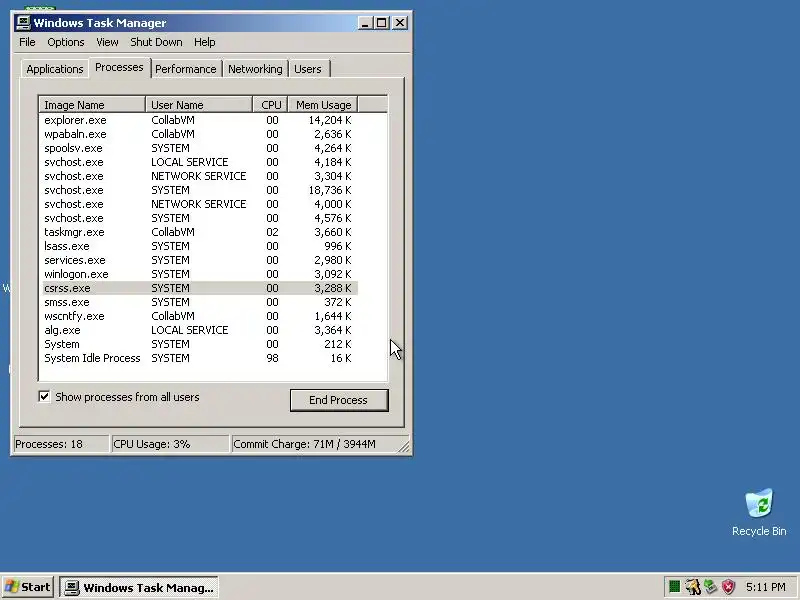Uncheck Show processes from all users
This screenshot has height=600, width=800.
coord(44,396)
